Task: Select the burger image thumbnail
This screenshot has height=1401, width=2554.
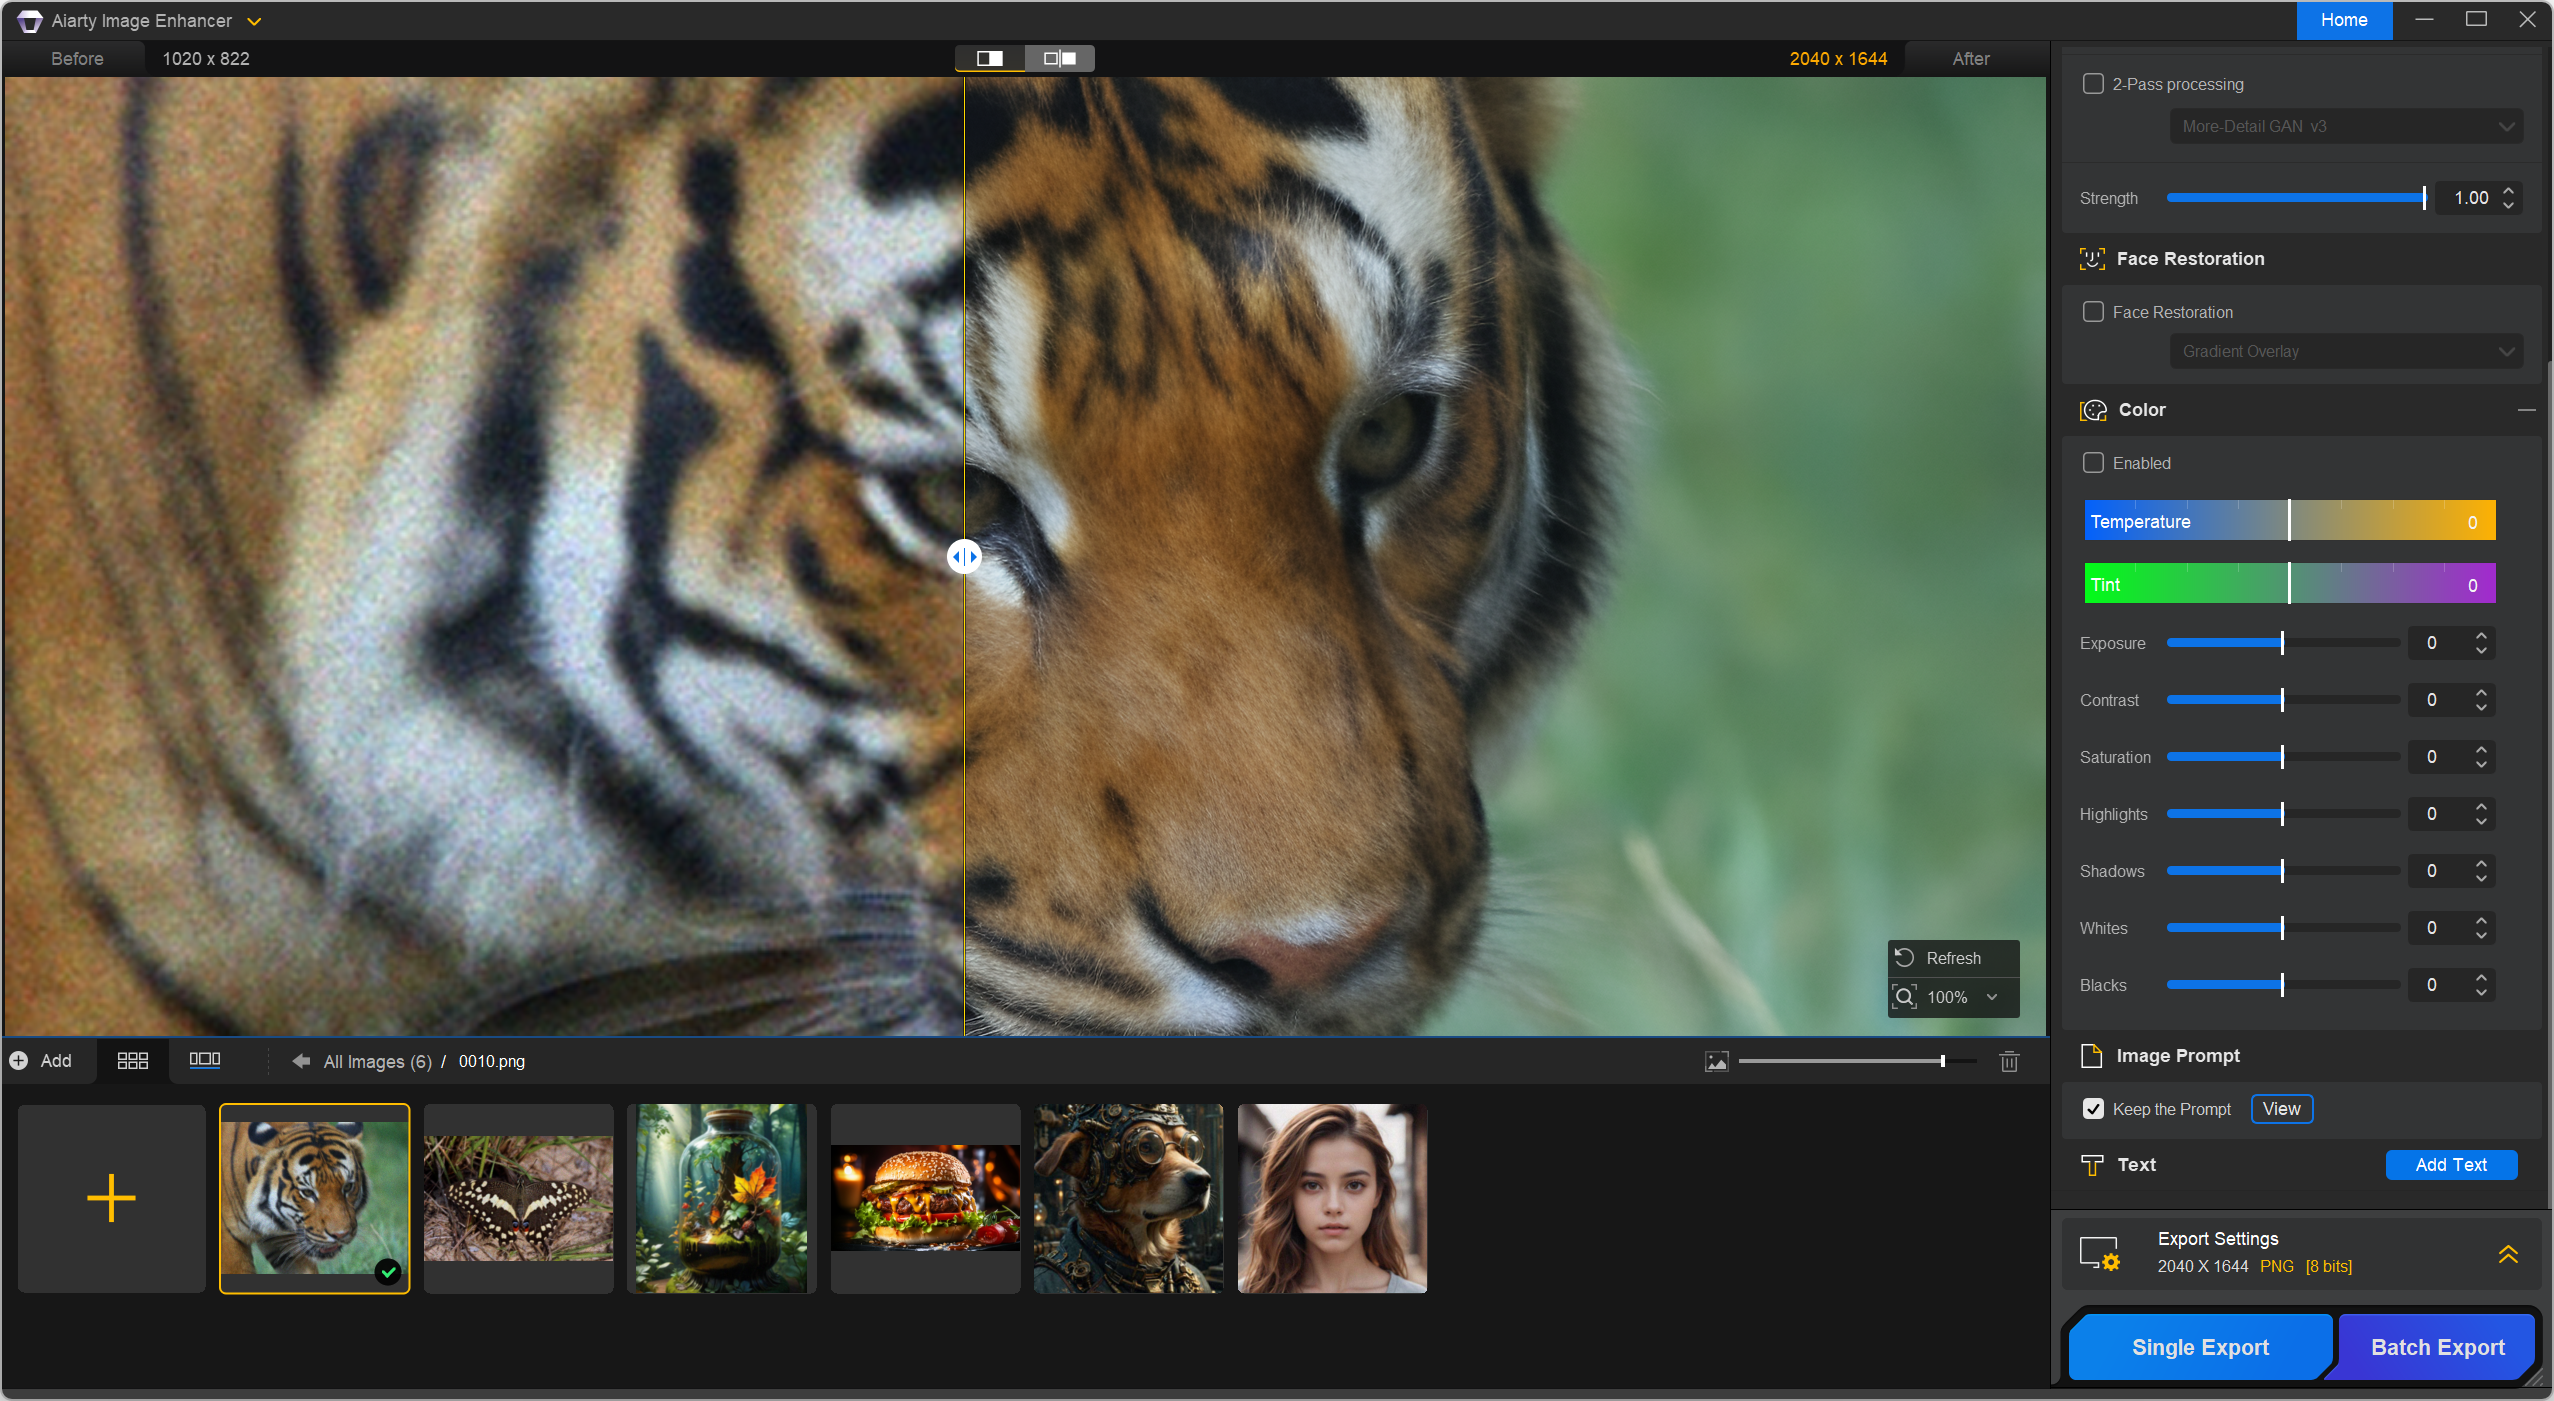Action: click(925, 1198)
